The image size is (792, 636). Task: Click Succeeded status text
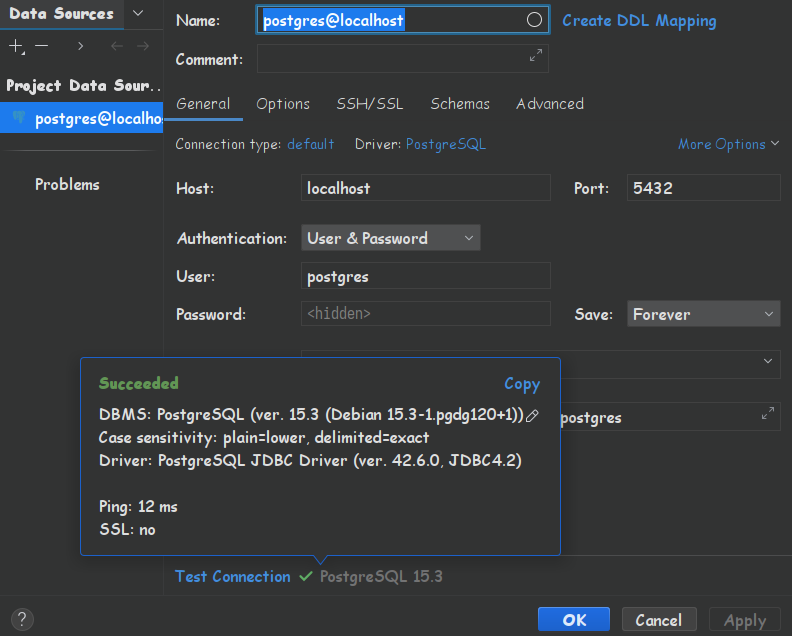point(138,383)
